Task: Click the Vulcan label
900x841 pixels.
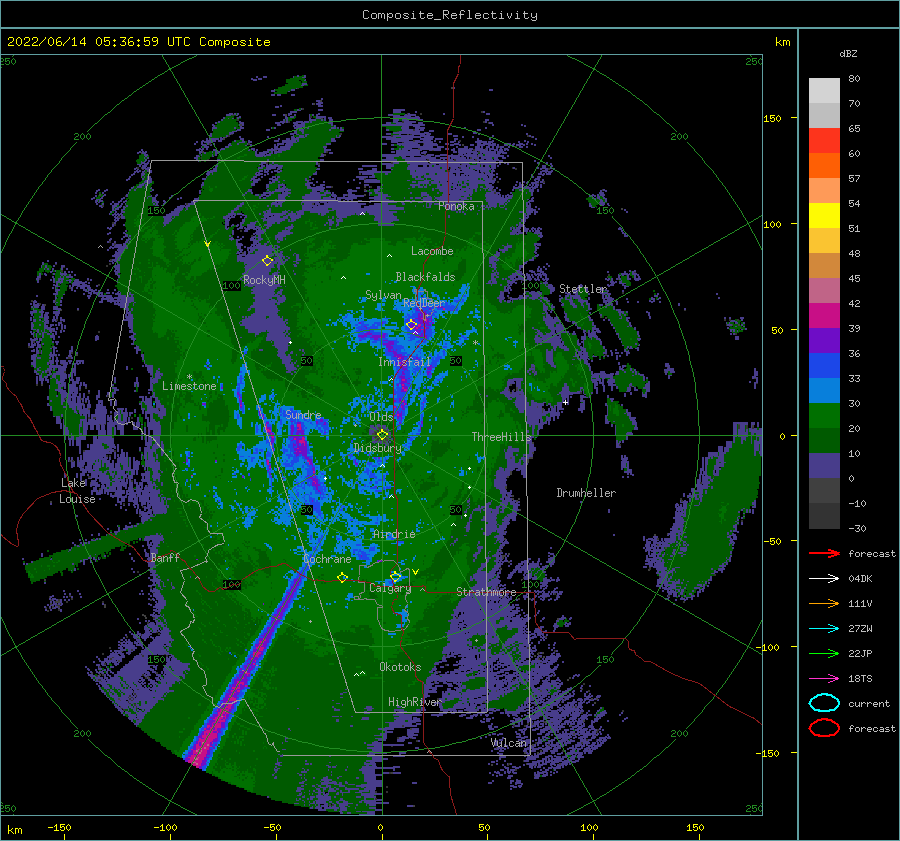Action: click(509, 743)
